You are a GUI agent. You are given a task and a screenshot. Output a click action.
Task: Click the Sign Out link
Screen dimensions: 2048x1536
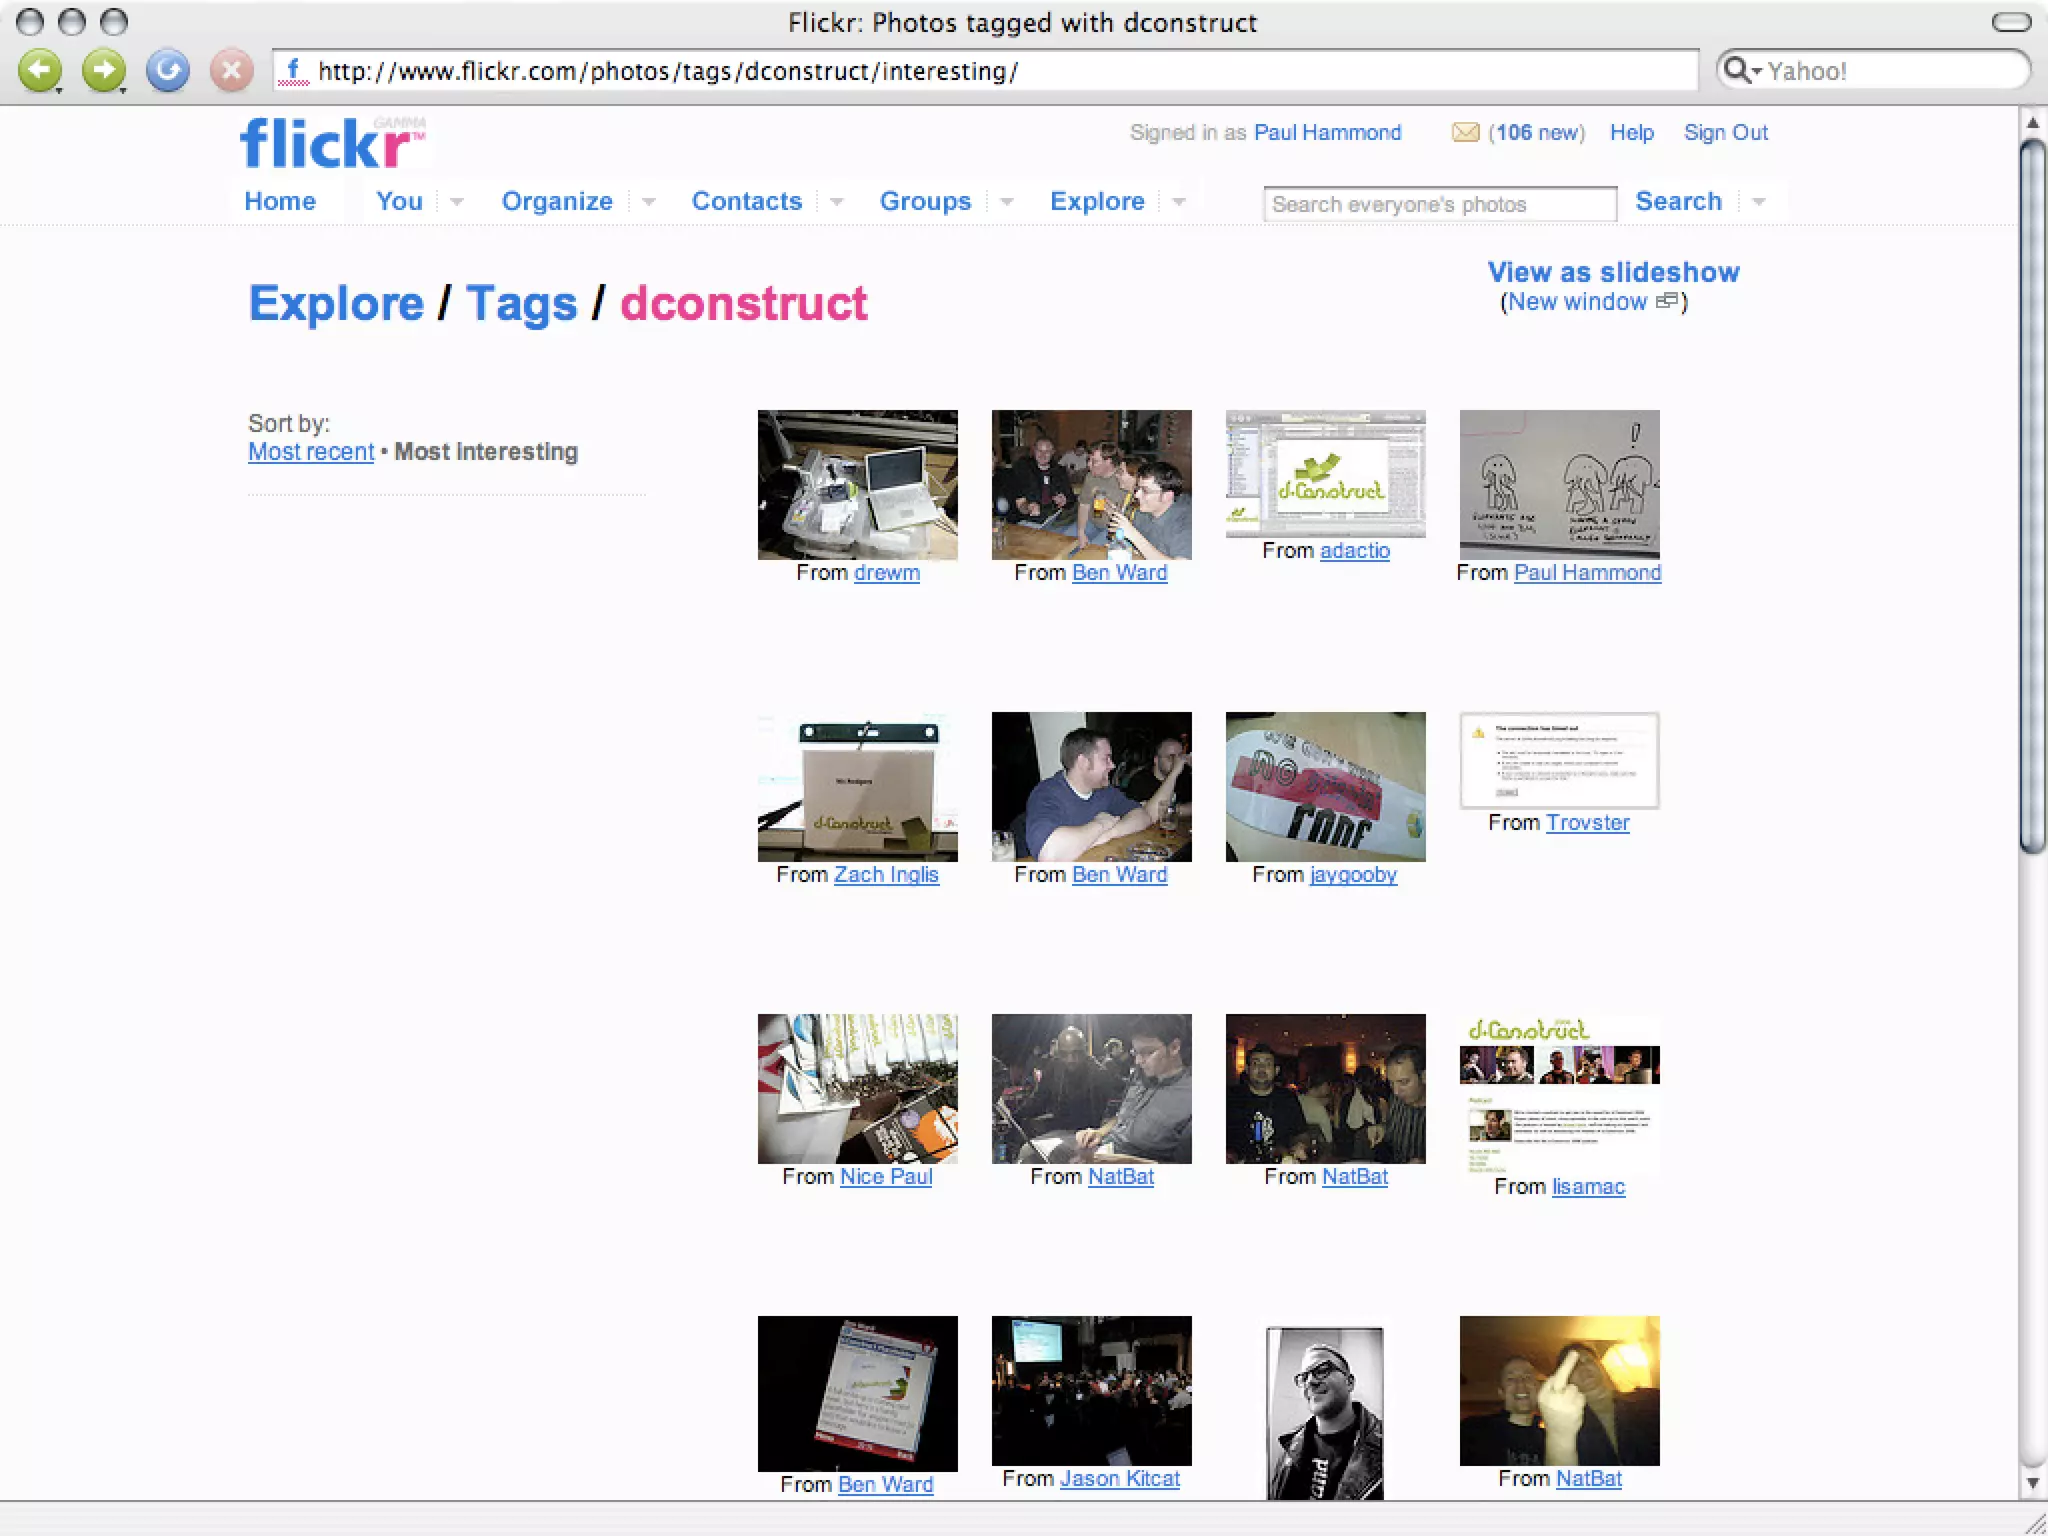[x=1725, y=133]
